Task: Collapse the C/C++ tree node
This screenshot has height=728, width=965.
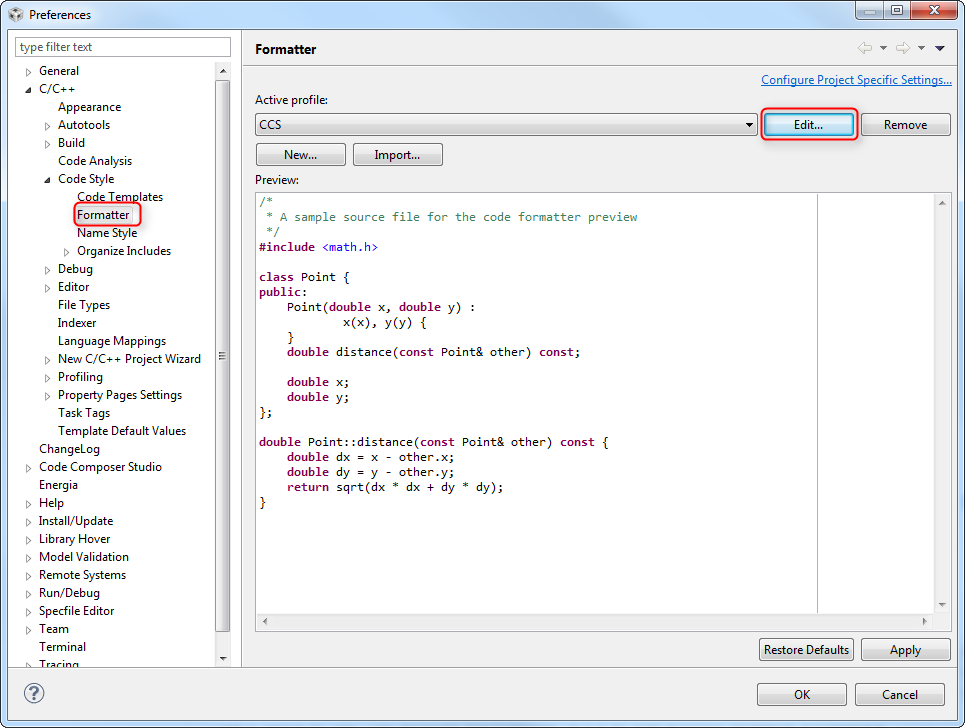Action: [x=28, y=90]
